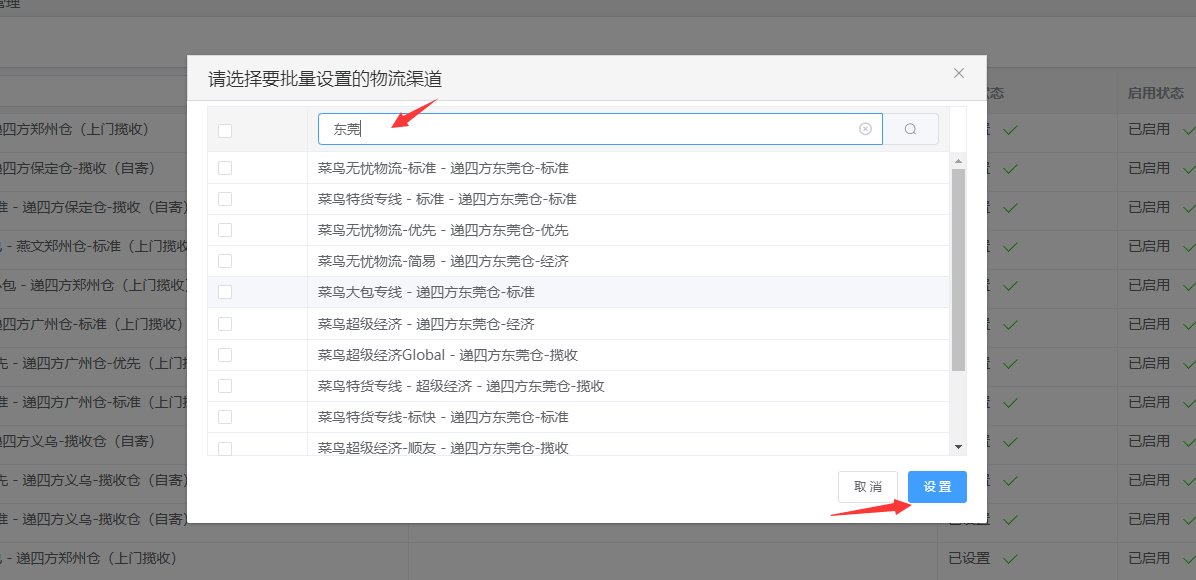1196x580 pixels.
Task: Select text 菜鸟无忧物流-标准 - 递四方东莞仓-标准
Action: point(443,168)
